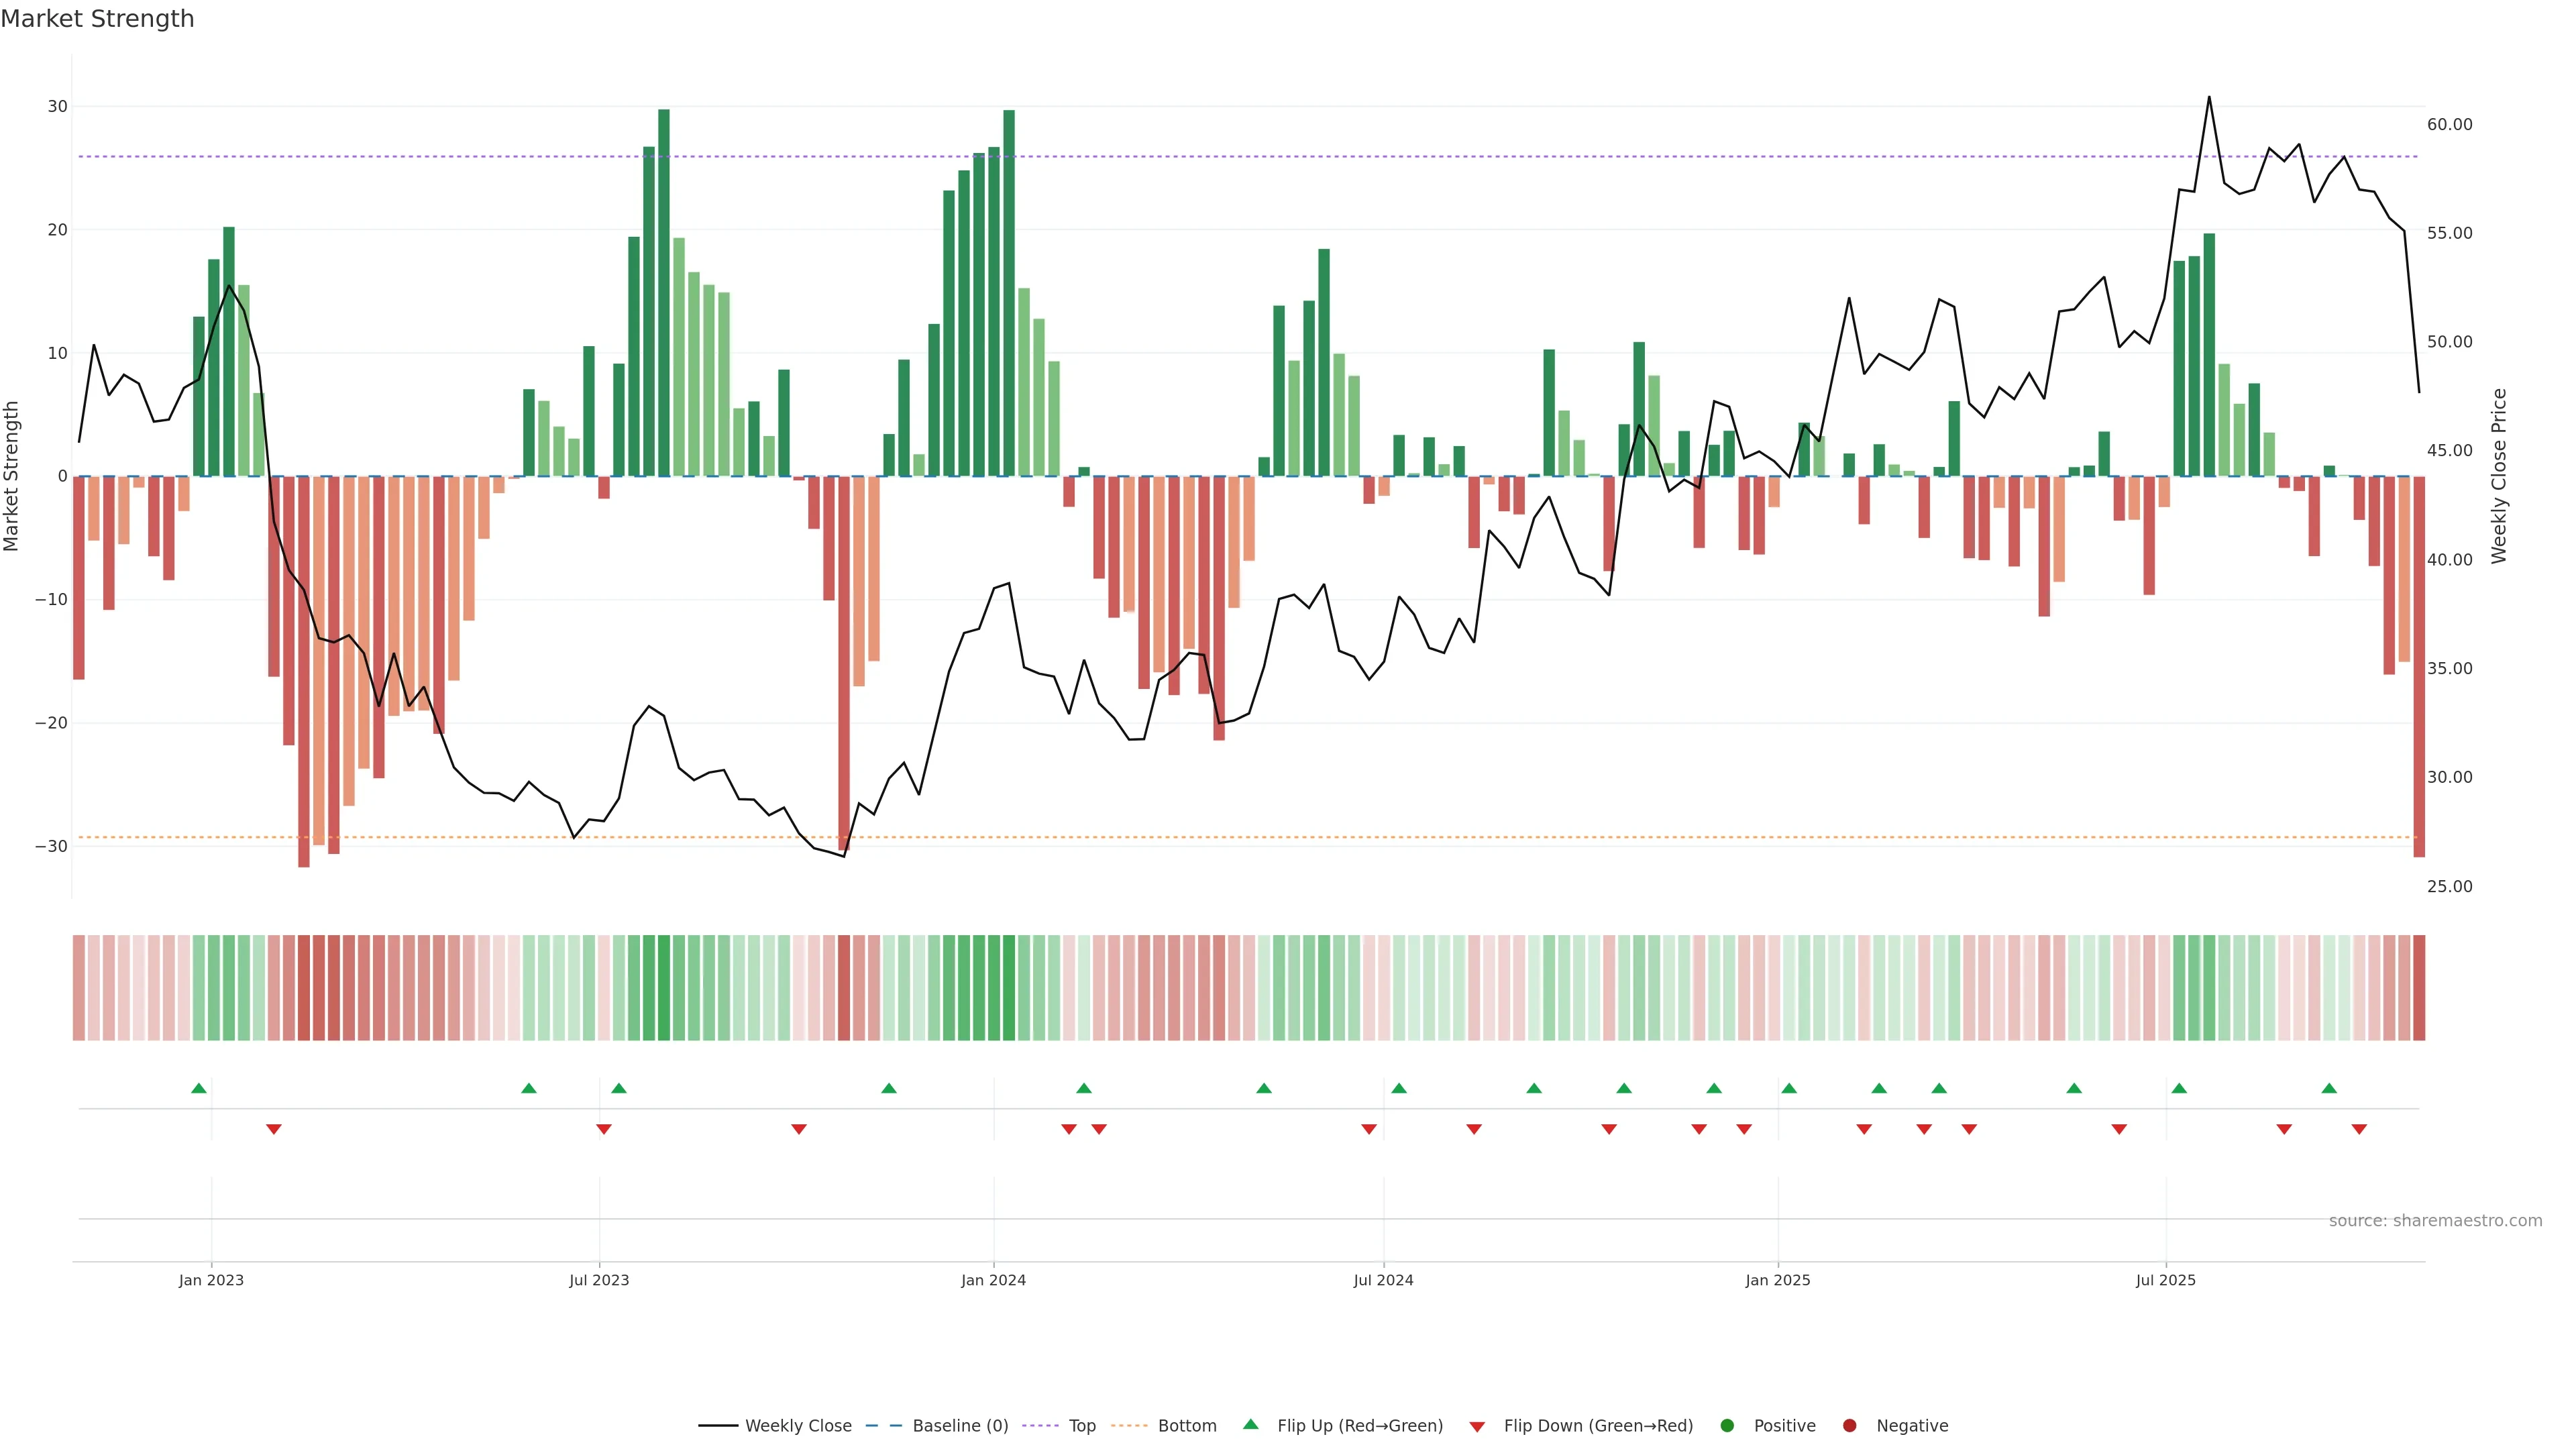Click the last green flip-up marker on right

2329,1088
